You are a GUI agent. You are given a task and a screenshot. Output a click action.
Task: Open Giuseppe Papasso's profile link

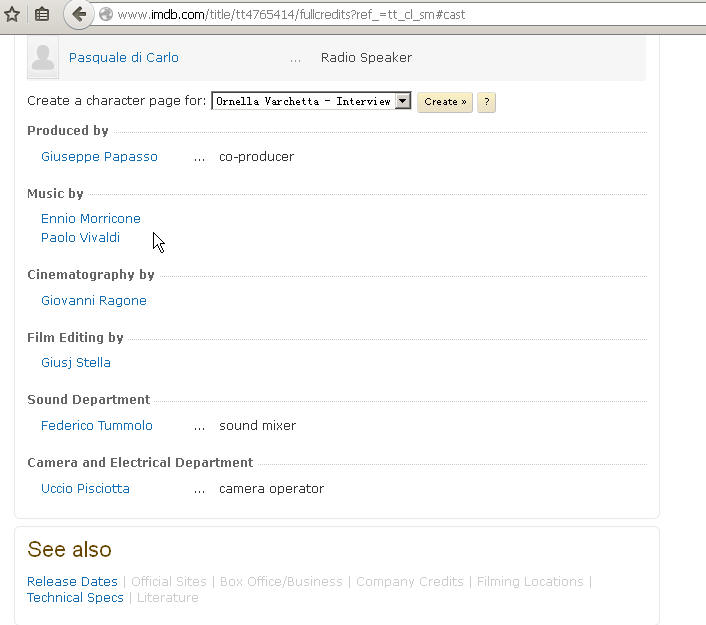[99, 156]
